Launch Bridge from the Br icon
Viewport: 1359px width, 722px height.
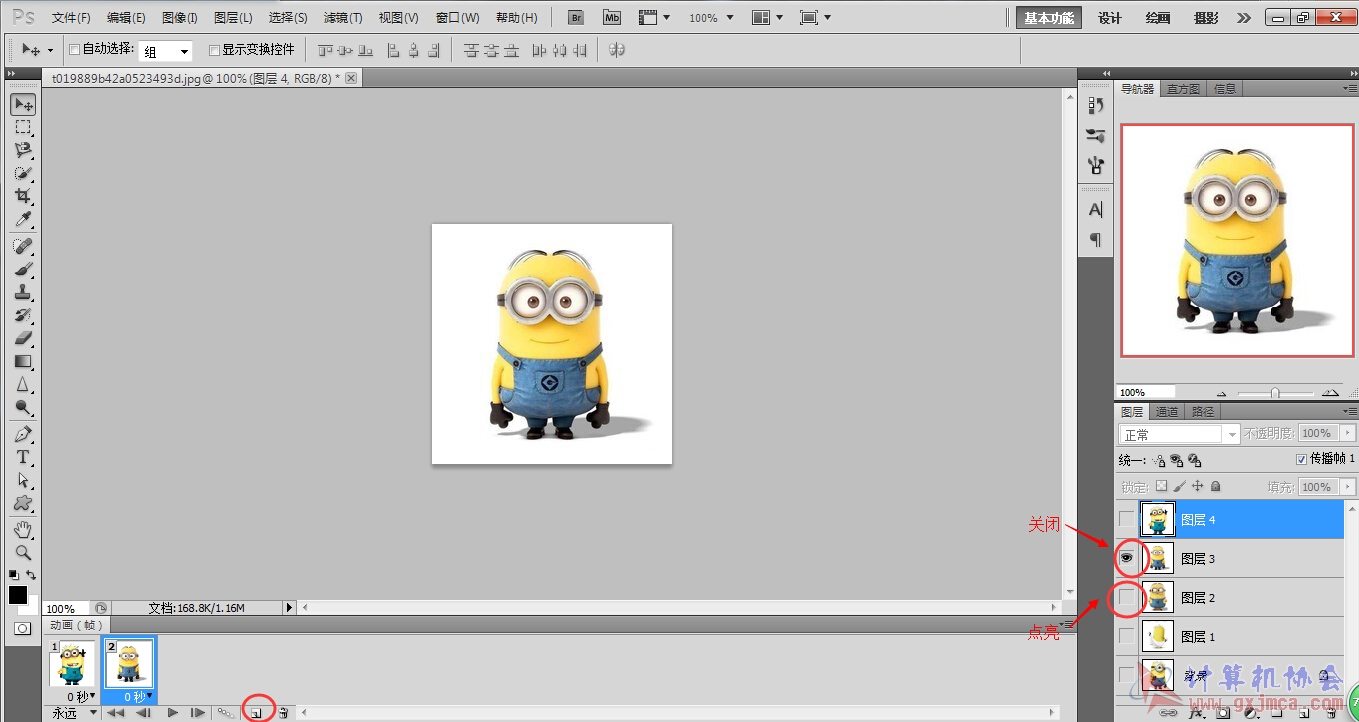pos(576,17)
